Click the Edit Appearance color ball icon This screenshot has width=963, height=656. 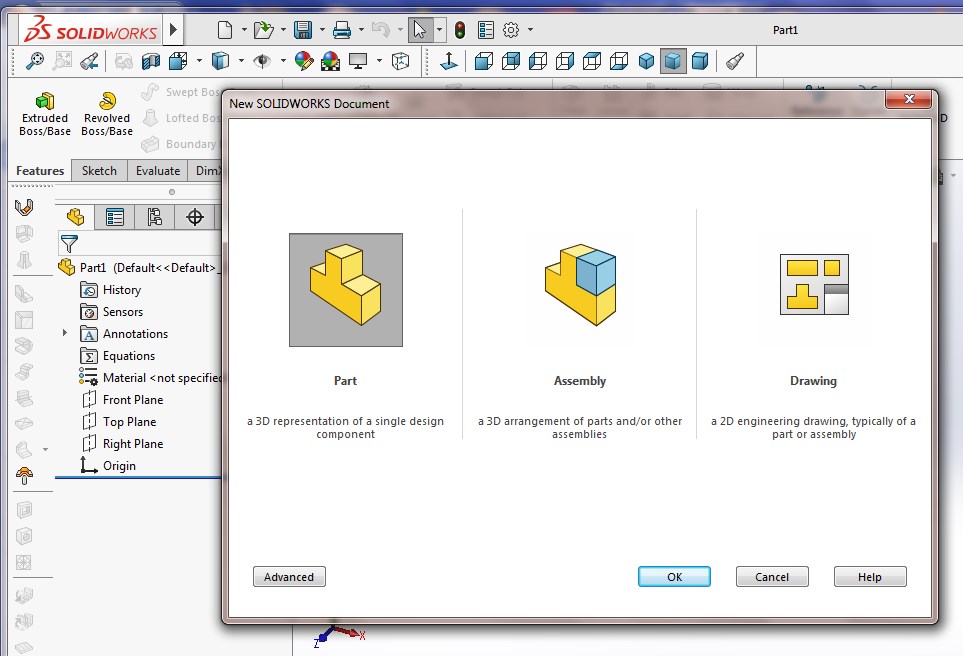(x=303, y=61)
